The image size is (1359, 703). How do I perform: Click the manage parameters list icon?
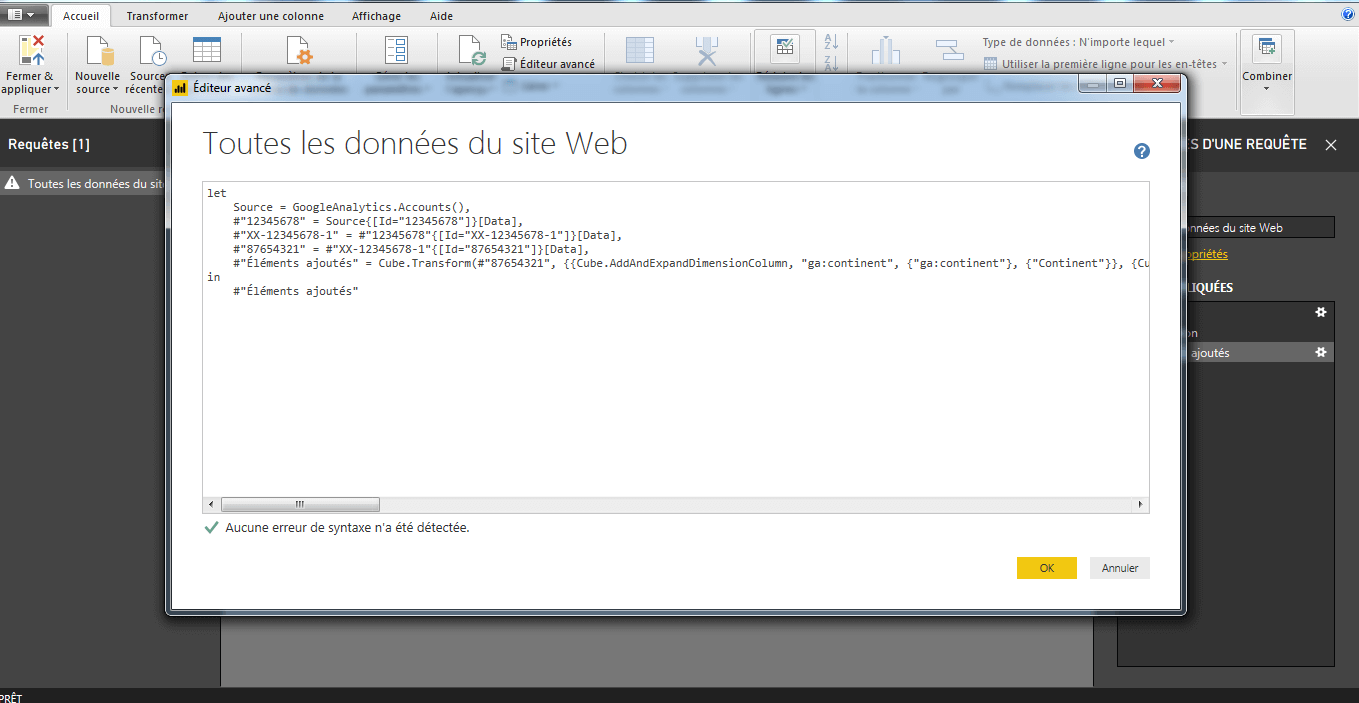(397, 50)
